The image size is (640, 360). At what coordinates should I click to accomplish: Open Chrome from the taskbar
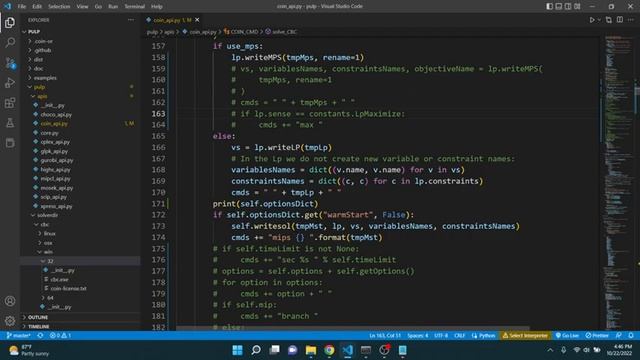329,350
